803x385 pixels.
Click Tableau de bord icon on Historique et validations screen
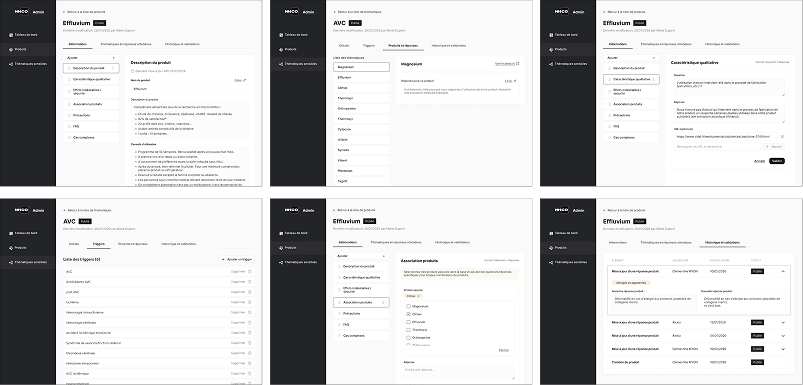click(551, 233)
